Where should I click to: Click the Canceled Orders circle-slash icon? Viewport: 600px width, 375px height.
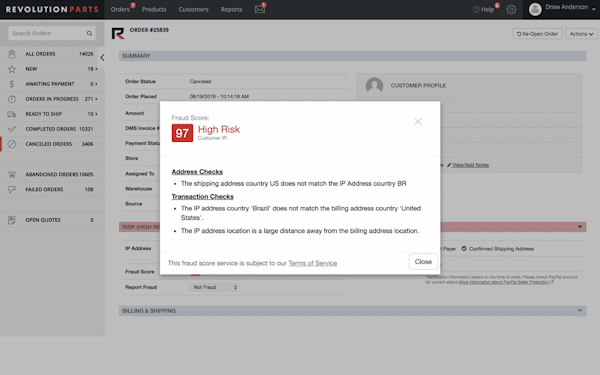[12, 144]
